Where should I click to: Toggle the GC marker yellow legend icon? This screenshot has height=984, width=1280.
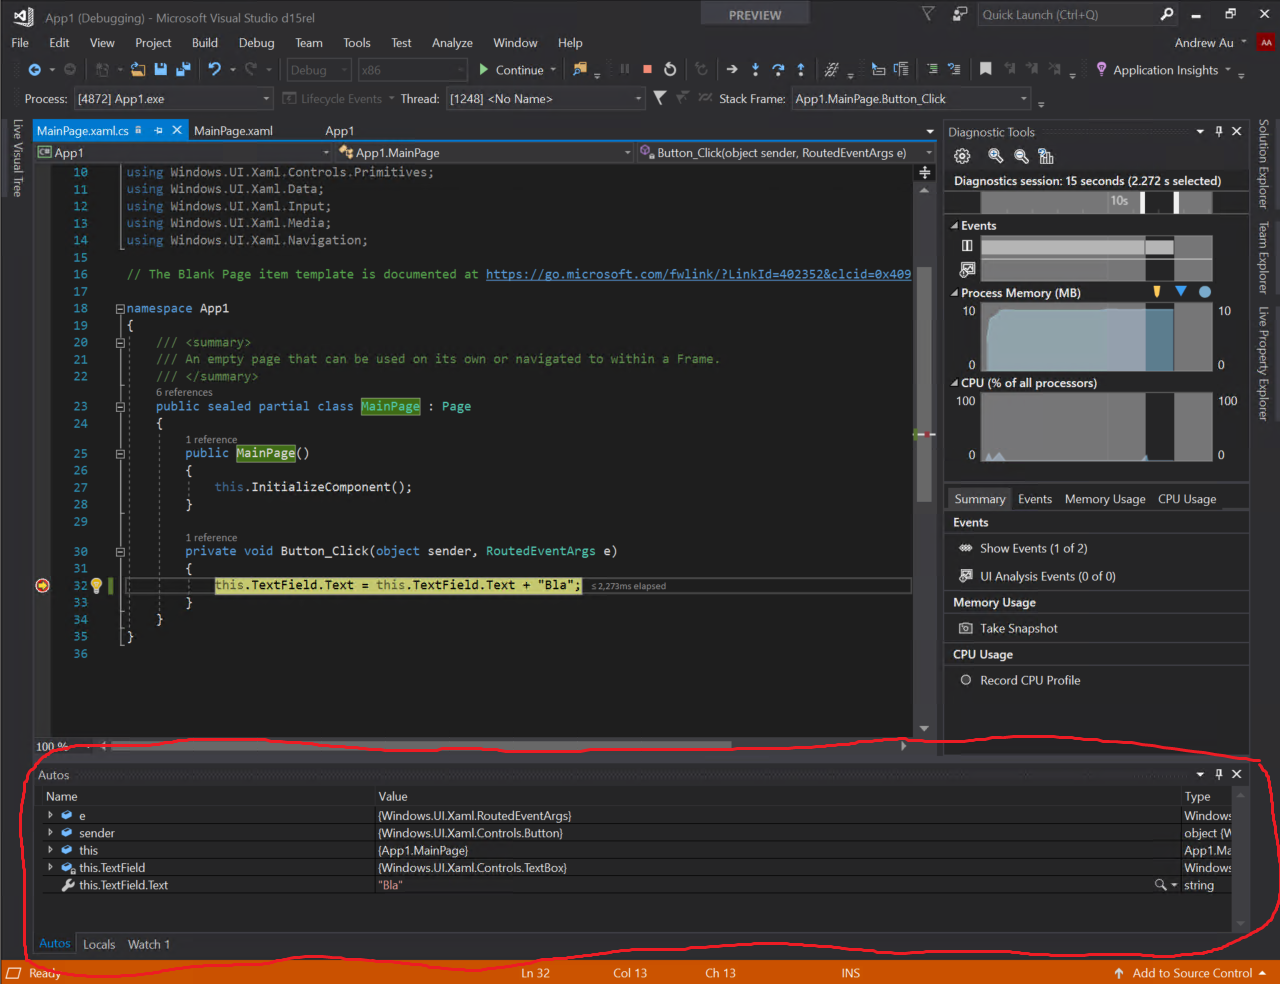pos(1157,292)
